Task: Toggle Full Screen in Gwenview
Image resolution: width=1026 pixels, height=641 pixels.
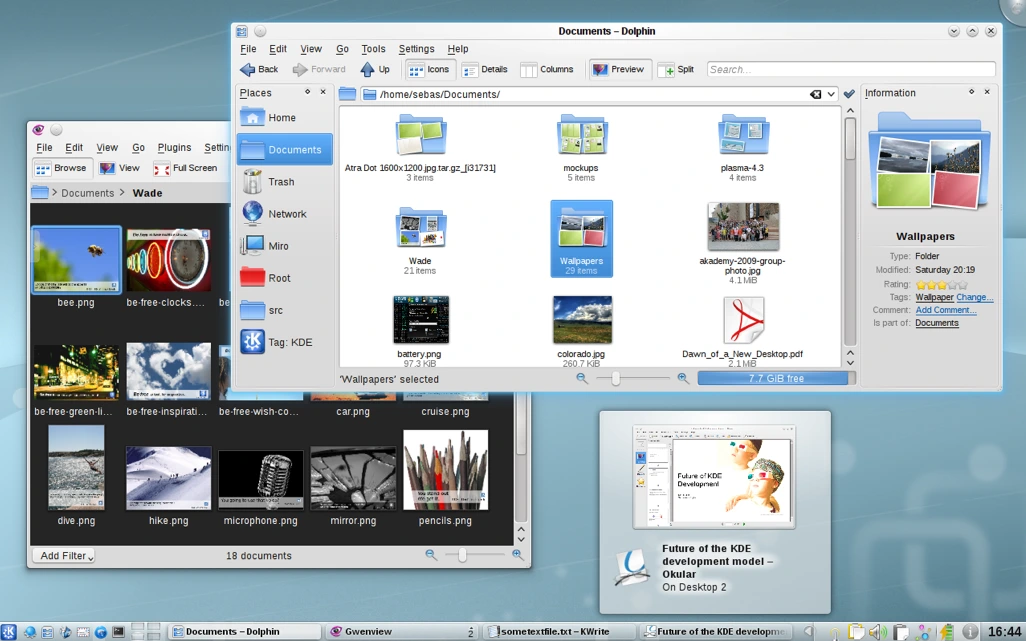Action: pyautogui.click(x=185, y=168)
